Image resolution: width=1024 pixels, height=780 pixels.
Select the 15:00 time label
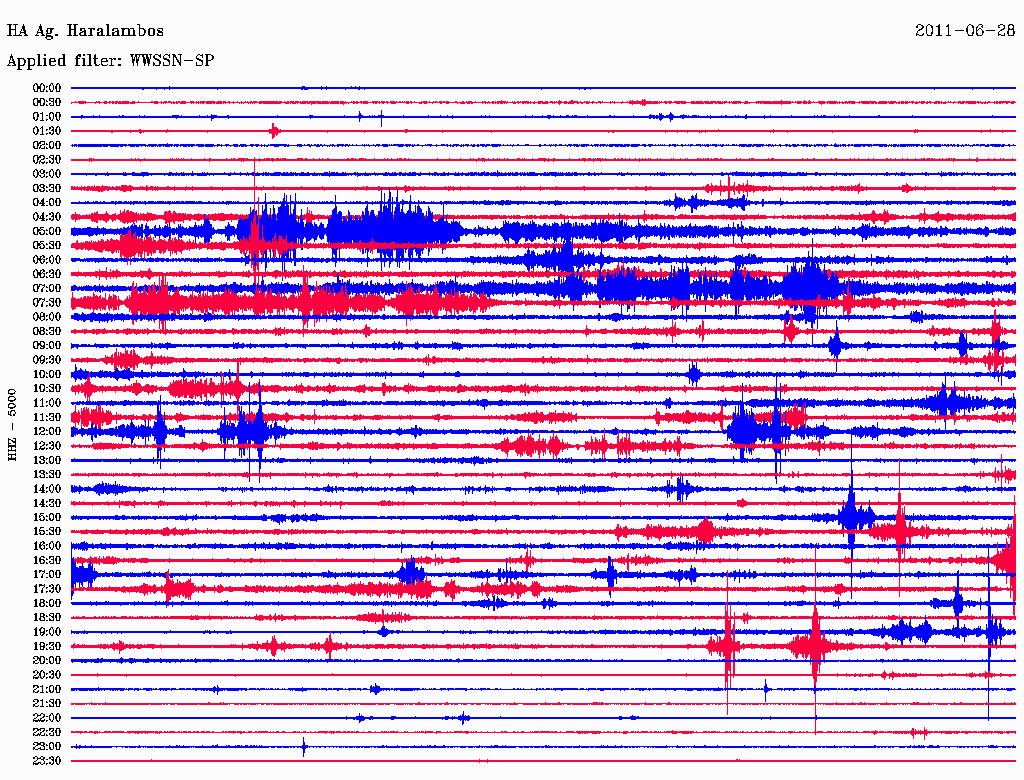(47, 518)
